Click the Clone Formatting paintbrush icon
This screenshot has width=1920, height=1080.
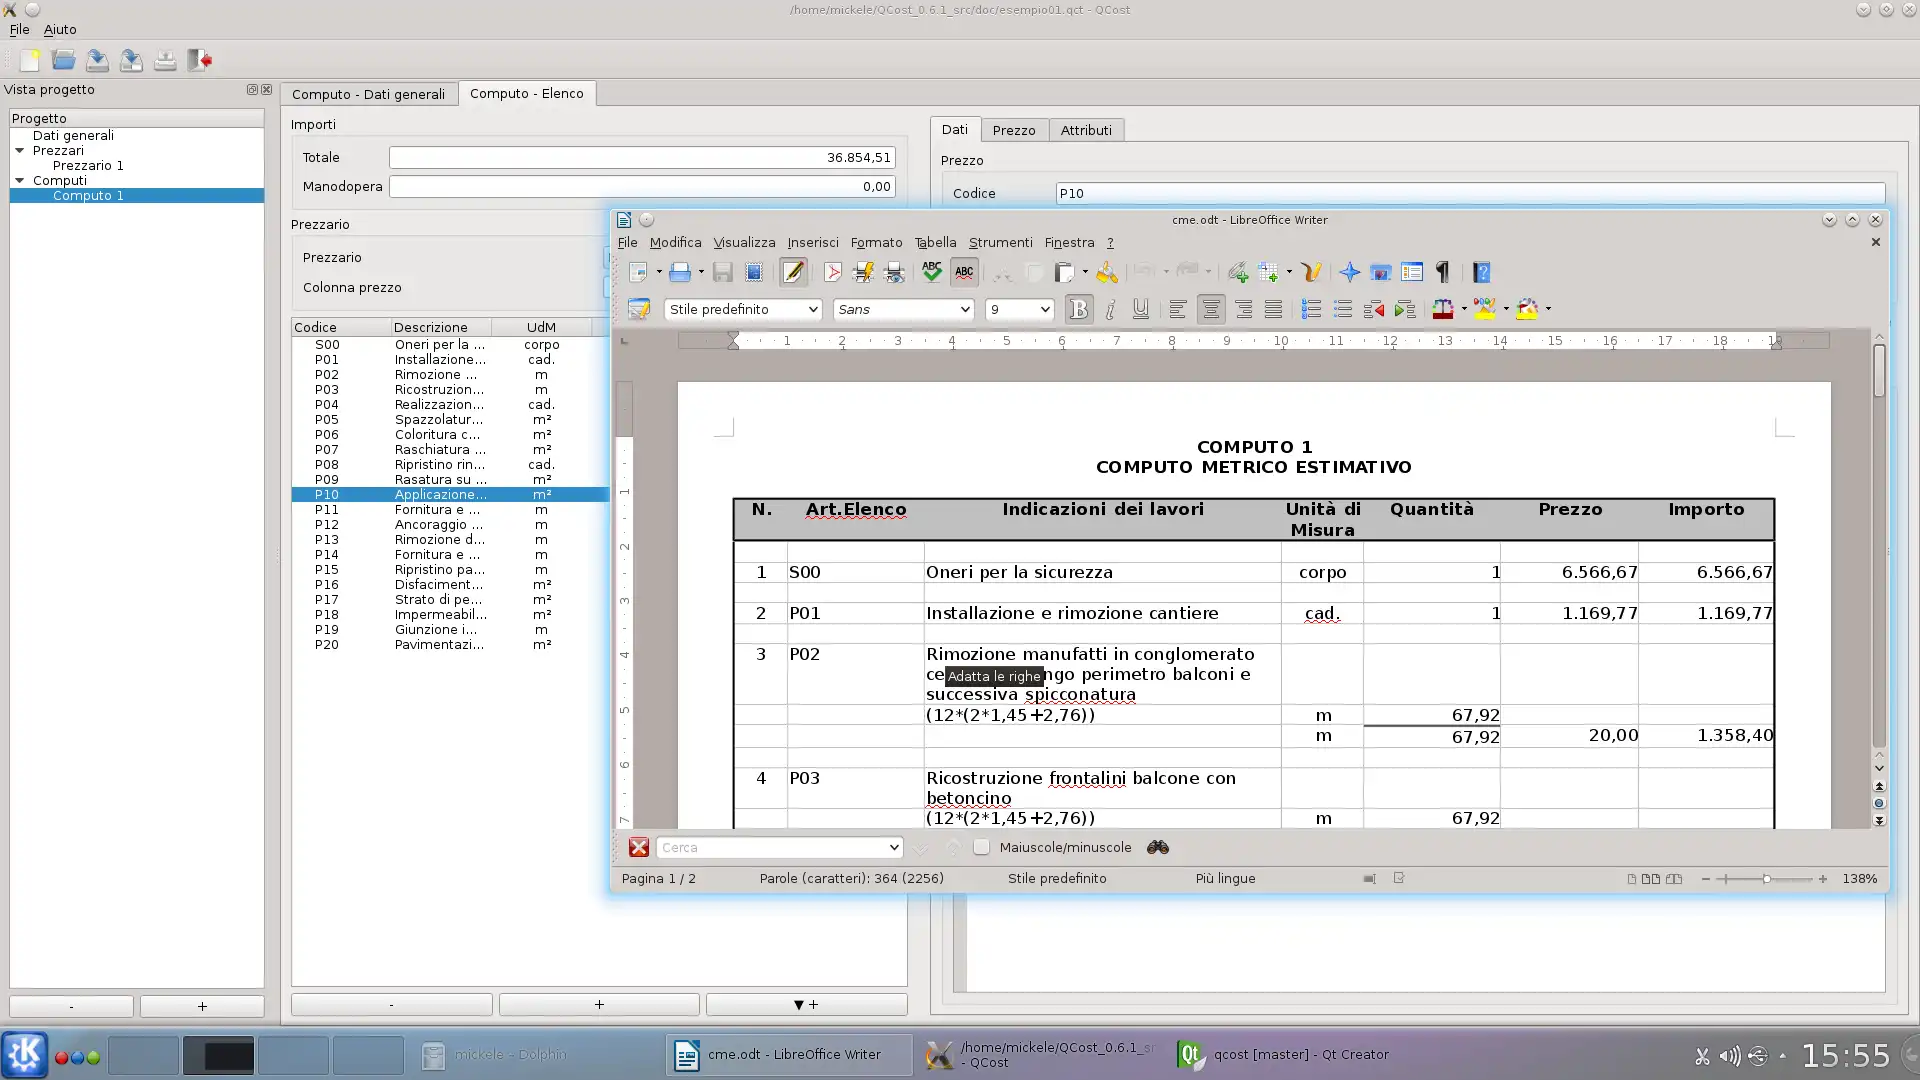(x=1106, y=272)
